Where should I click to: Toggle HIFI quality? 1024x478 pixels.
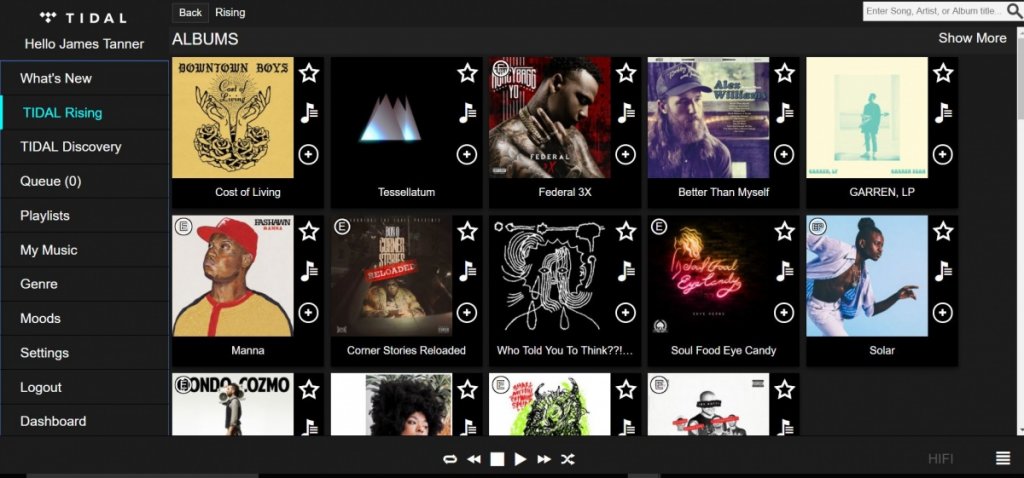940,459
